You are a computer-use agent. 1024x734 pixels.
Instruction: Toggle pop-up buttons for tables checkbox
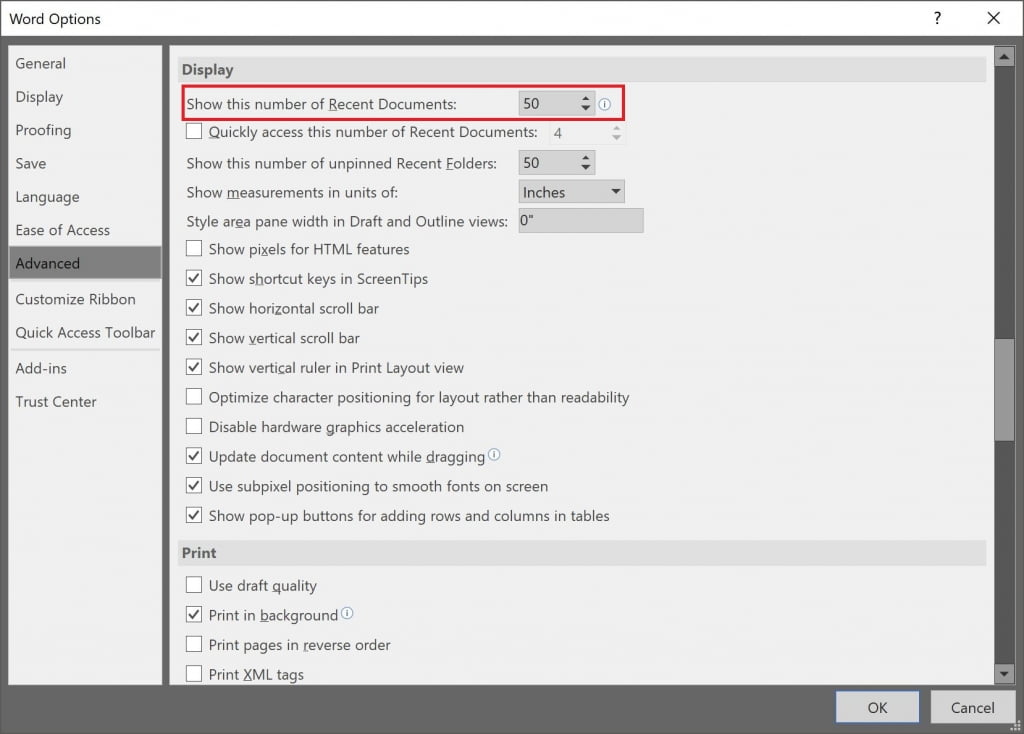(194, 515)
